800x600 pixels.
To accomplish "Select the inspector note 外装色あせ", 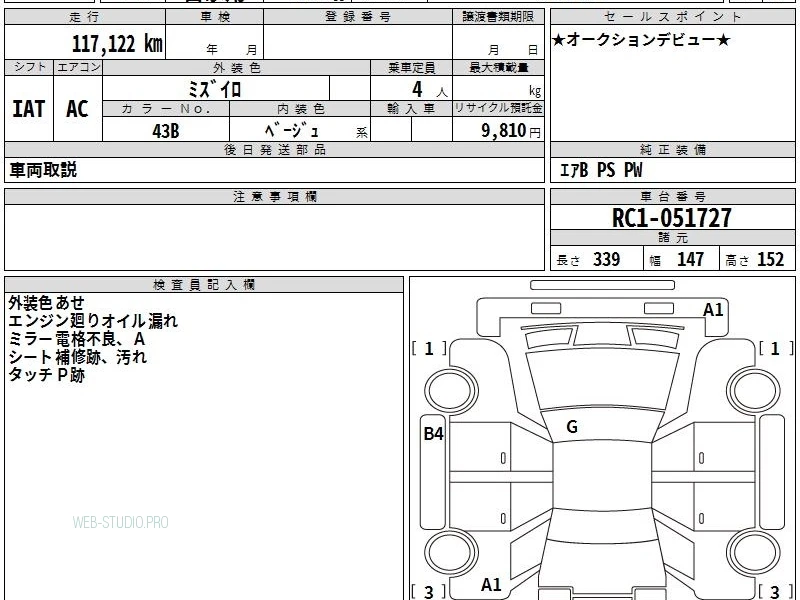I will pyautogui.click(x=46, y=303).
